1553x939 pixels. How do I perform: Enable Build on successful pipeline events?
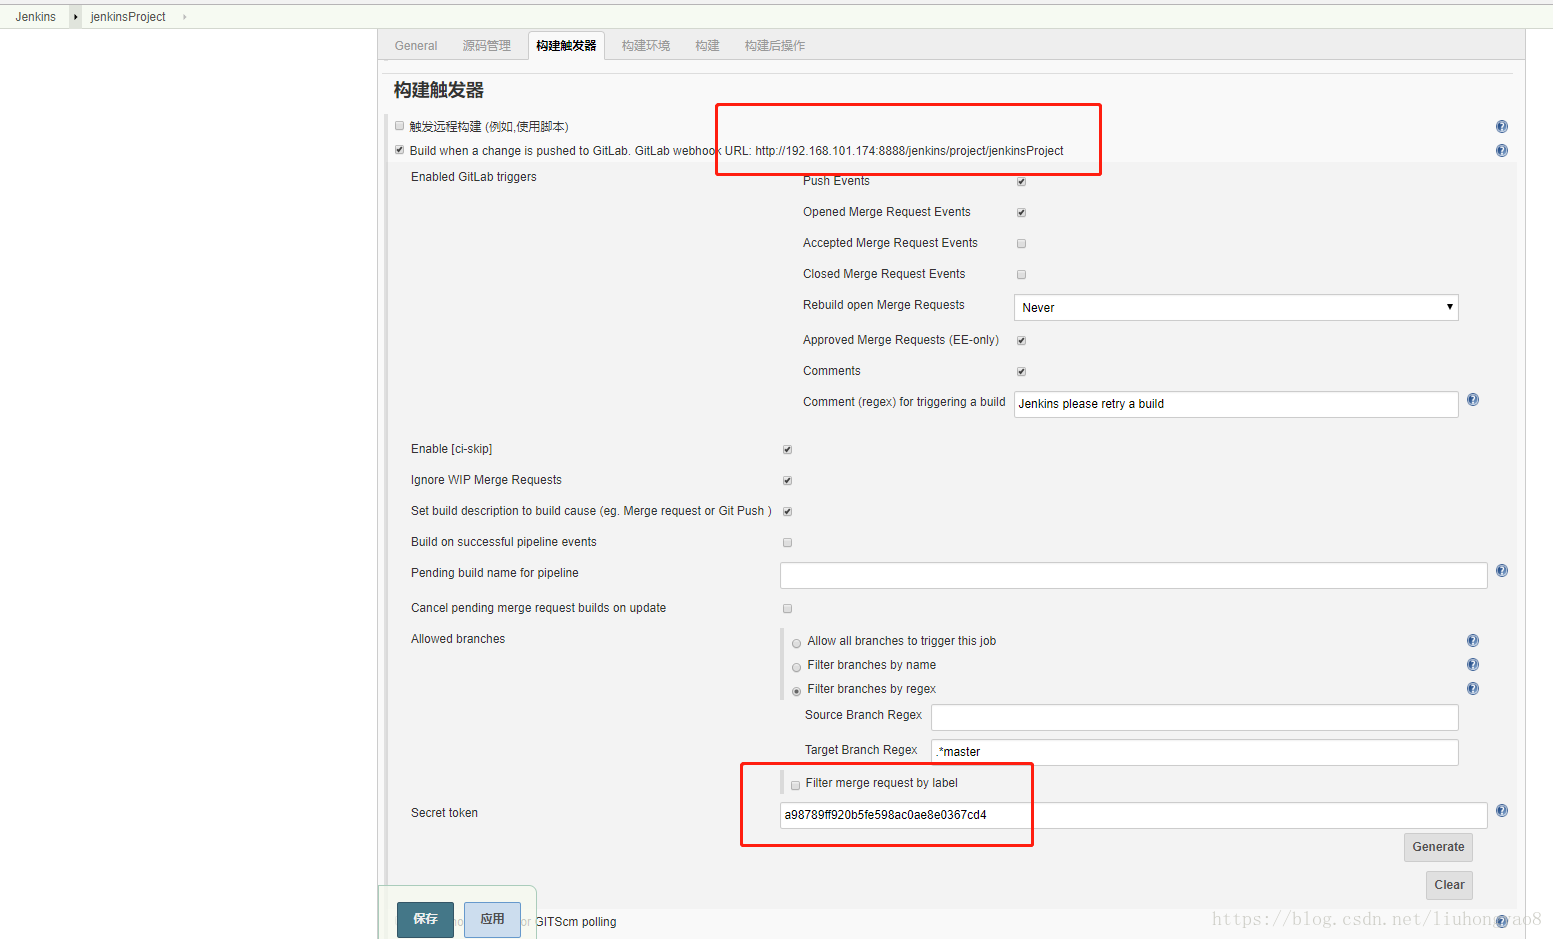tap(787, 543)
